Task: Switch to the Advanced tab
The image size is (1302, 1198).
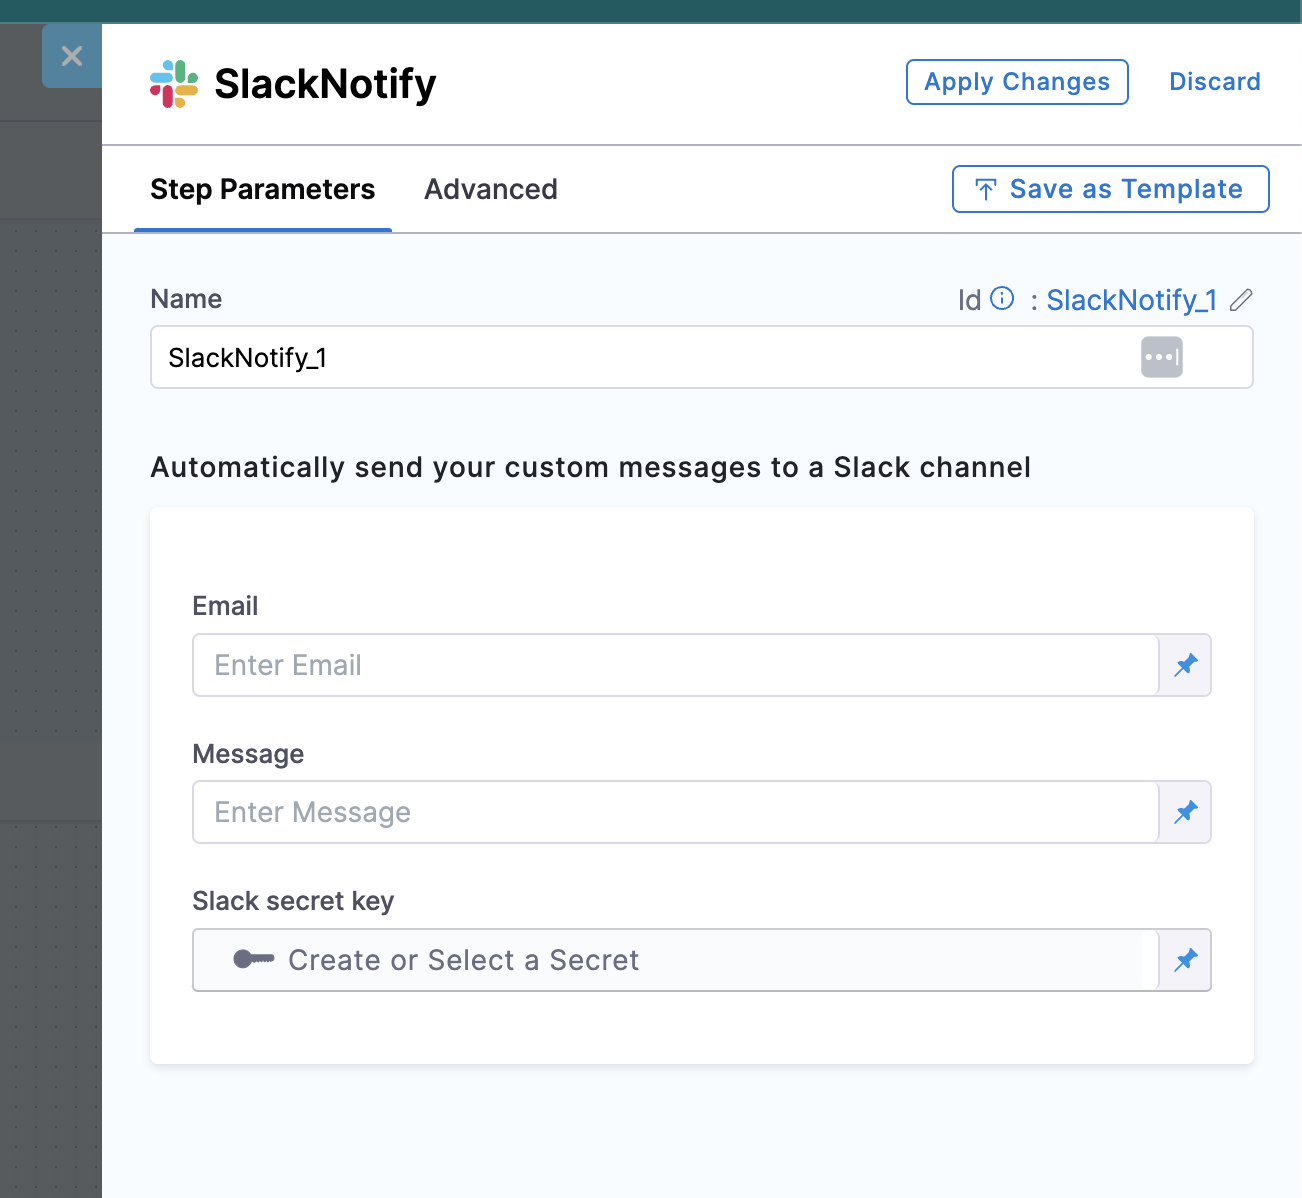Action: click(x=490, y=189)
